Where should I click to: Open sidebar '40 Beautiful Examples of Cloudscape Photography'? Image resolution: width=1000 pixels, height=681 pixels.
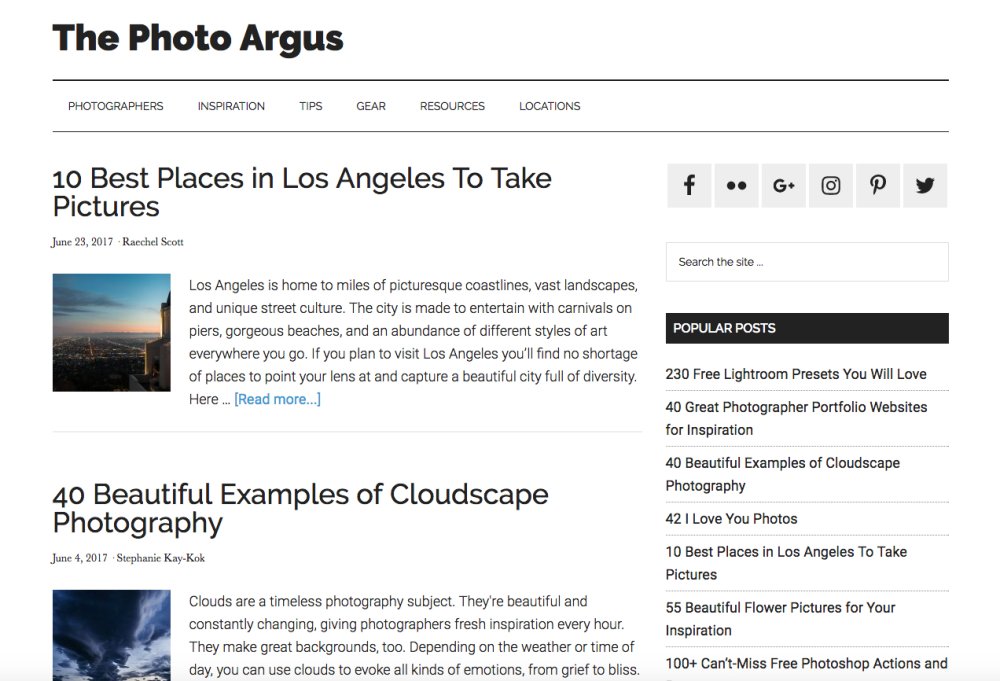click(x=783, y=474)
